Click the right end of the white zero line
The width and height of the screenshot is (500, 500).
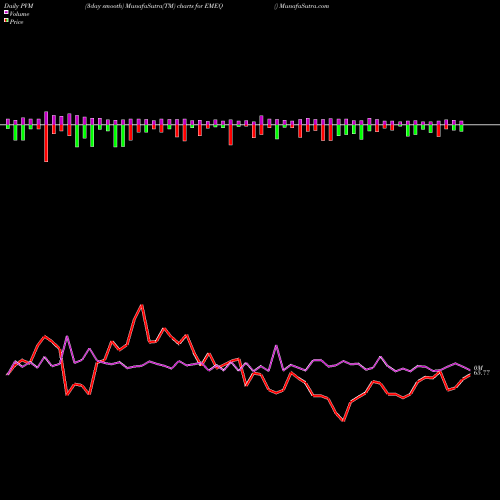[498, 125]
